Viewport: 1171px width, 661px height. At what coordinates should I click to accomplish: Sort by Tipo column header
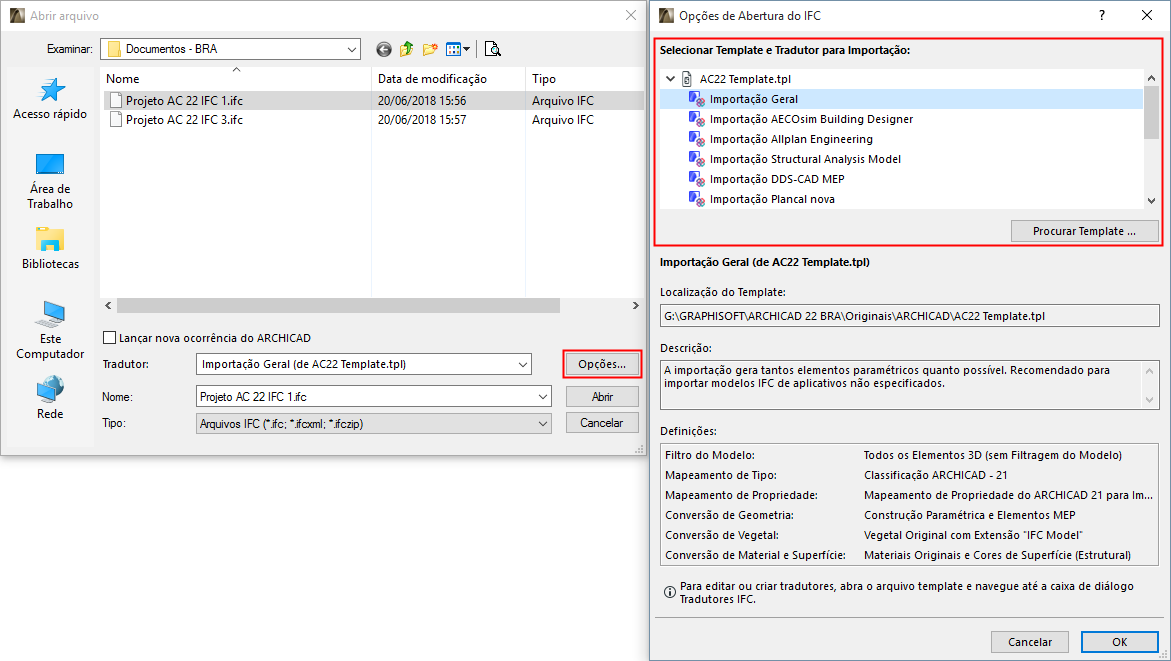[x=584, y=78]
